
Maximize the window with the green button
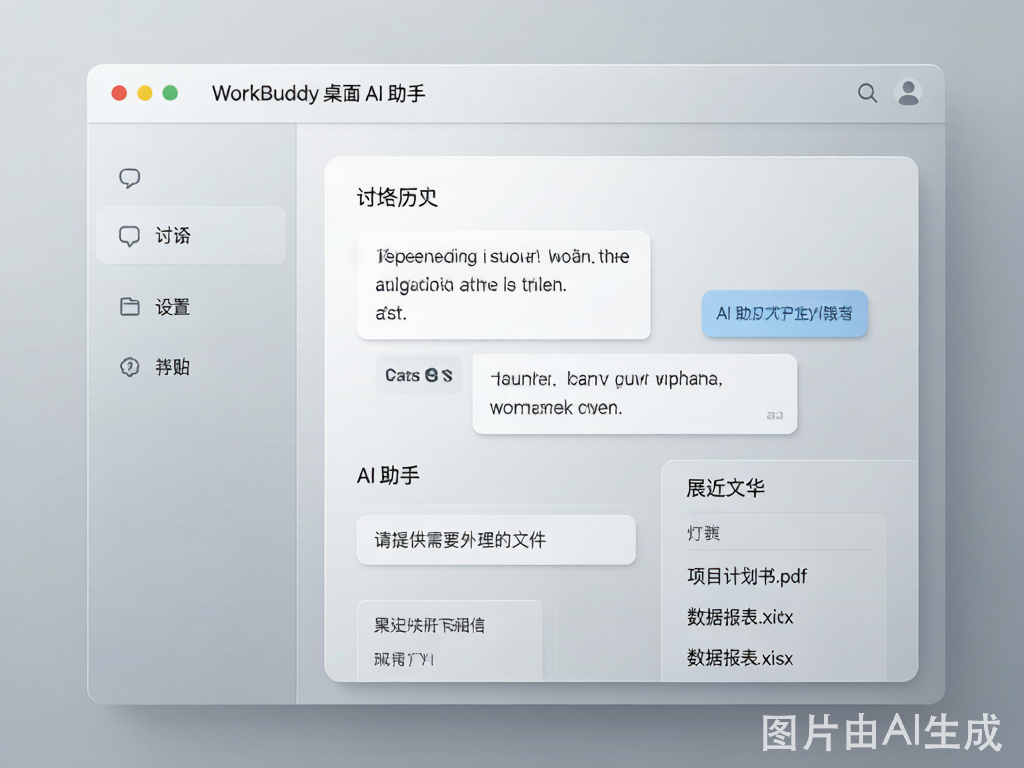(x=170, y=93)
